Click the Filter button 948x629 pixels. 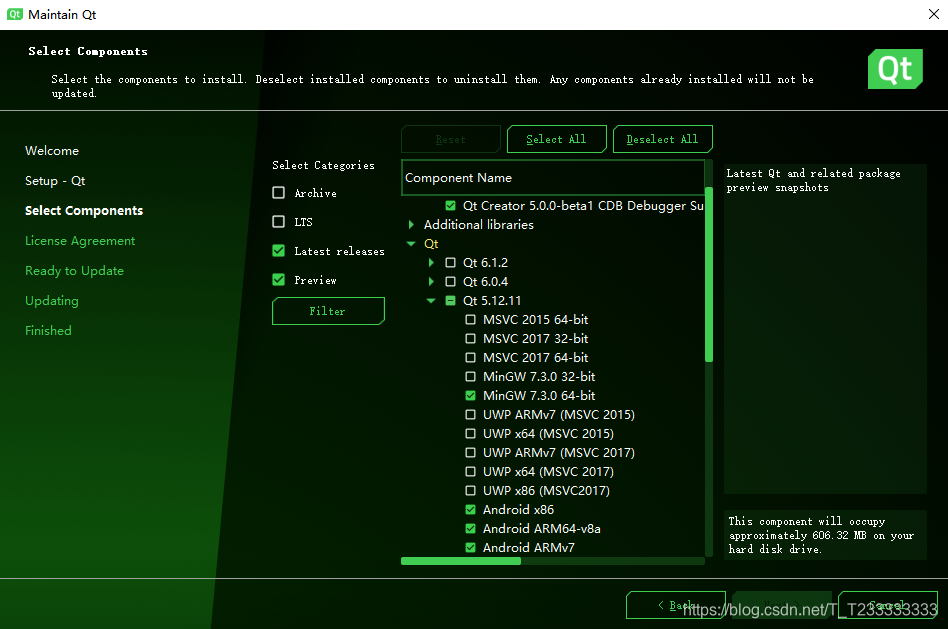point(328,311)
